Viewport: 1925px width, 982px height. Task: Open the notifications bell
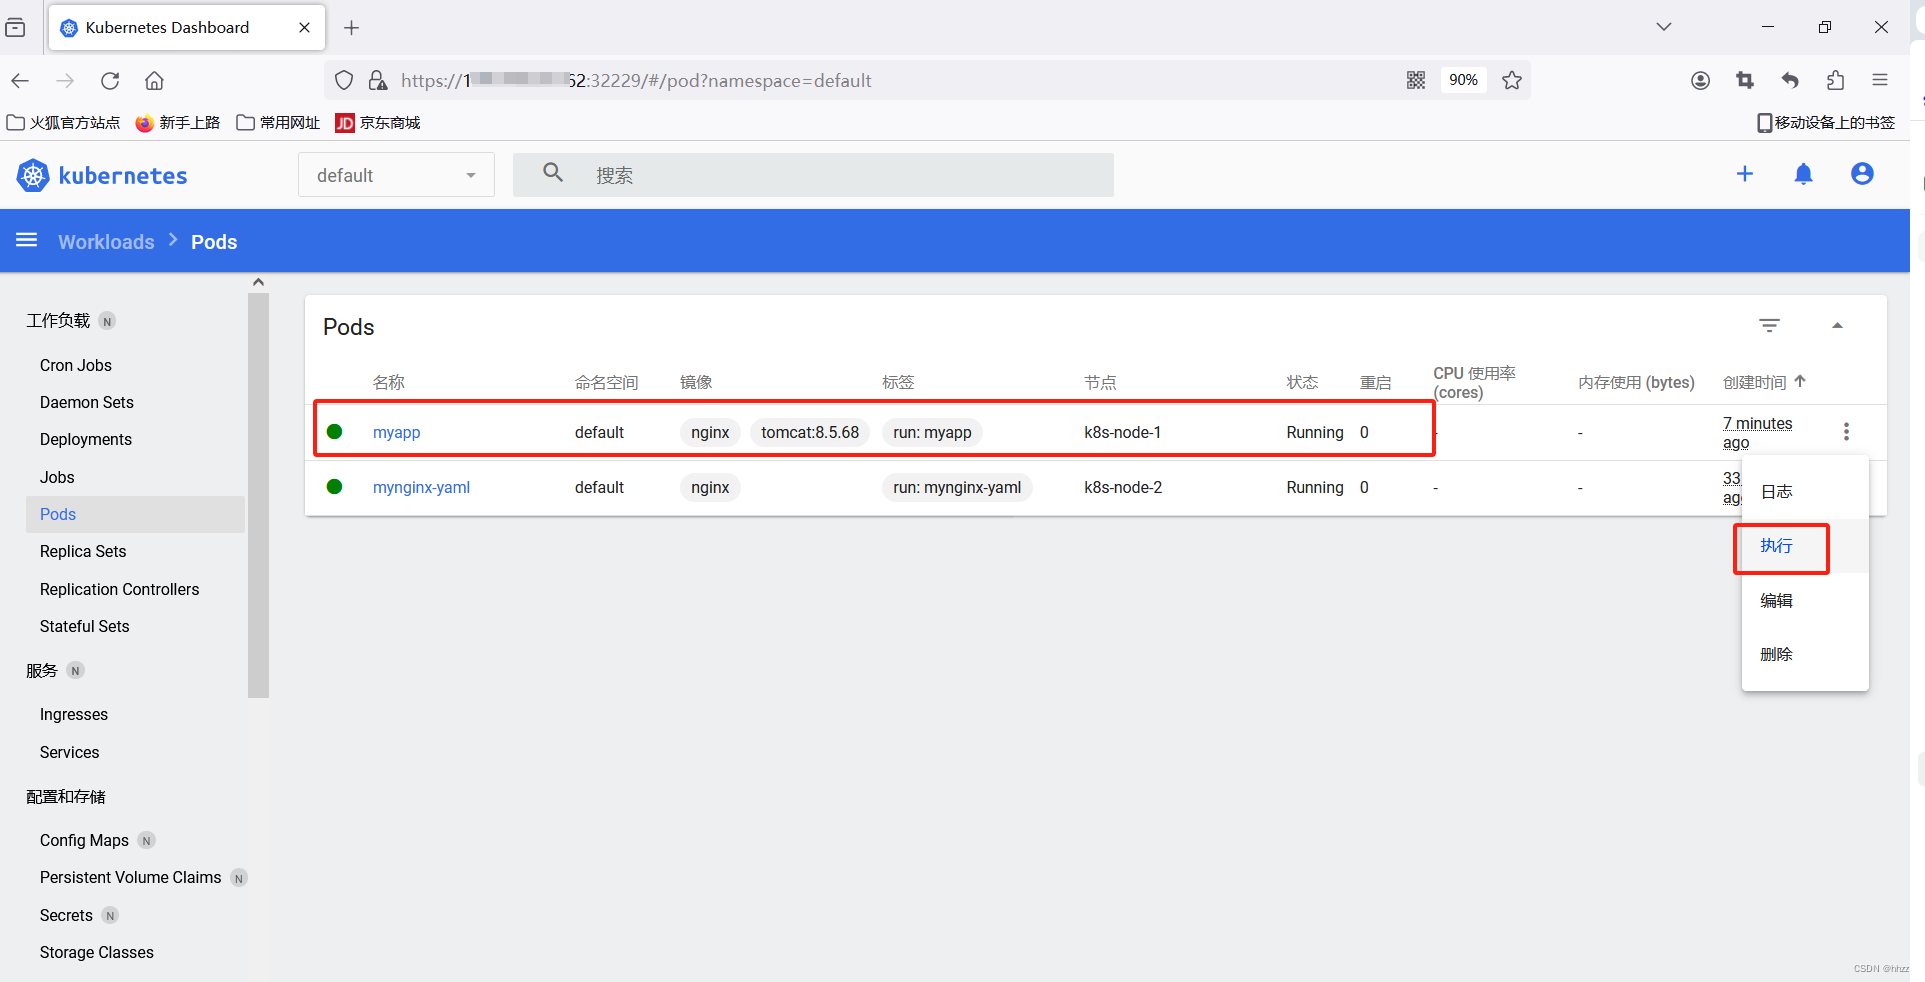click(1803, 174)
